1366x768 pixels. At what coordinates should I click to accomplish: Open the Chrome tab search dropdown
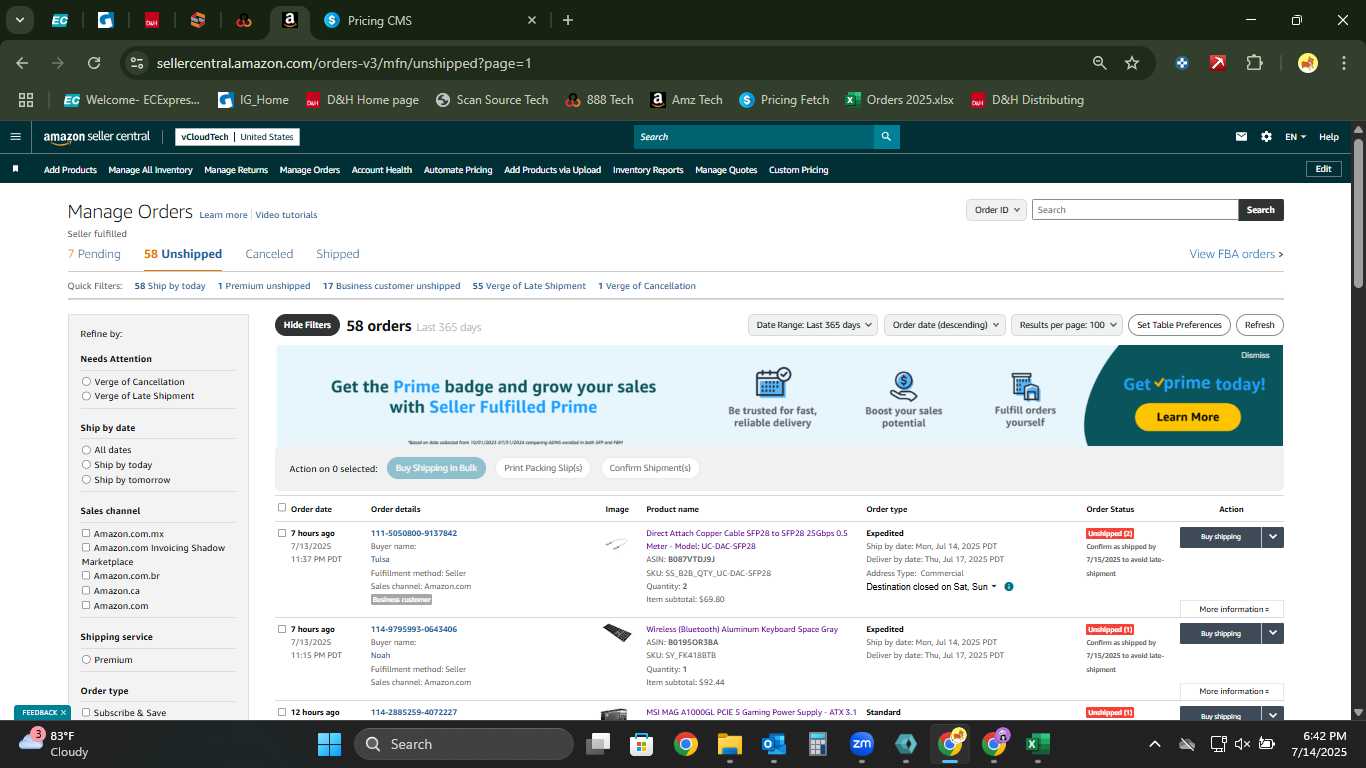click(x=20, y=20)
